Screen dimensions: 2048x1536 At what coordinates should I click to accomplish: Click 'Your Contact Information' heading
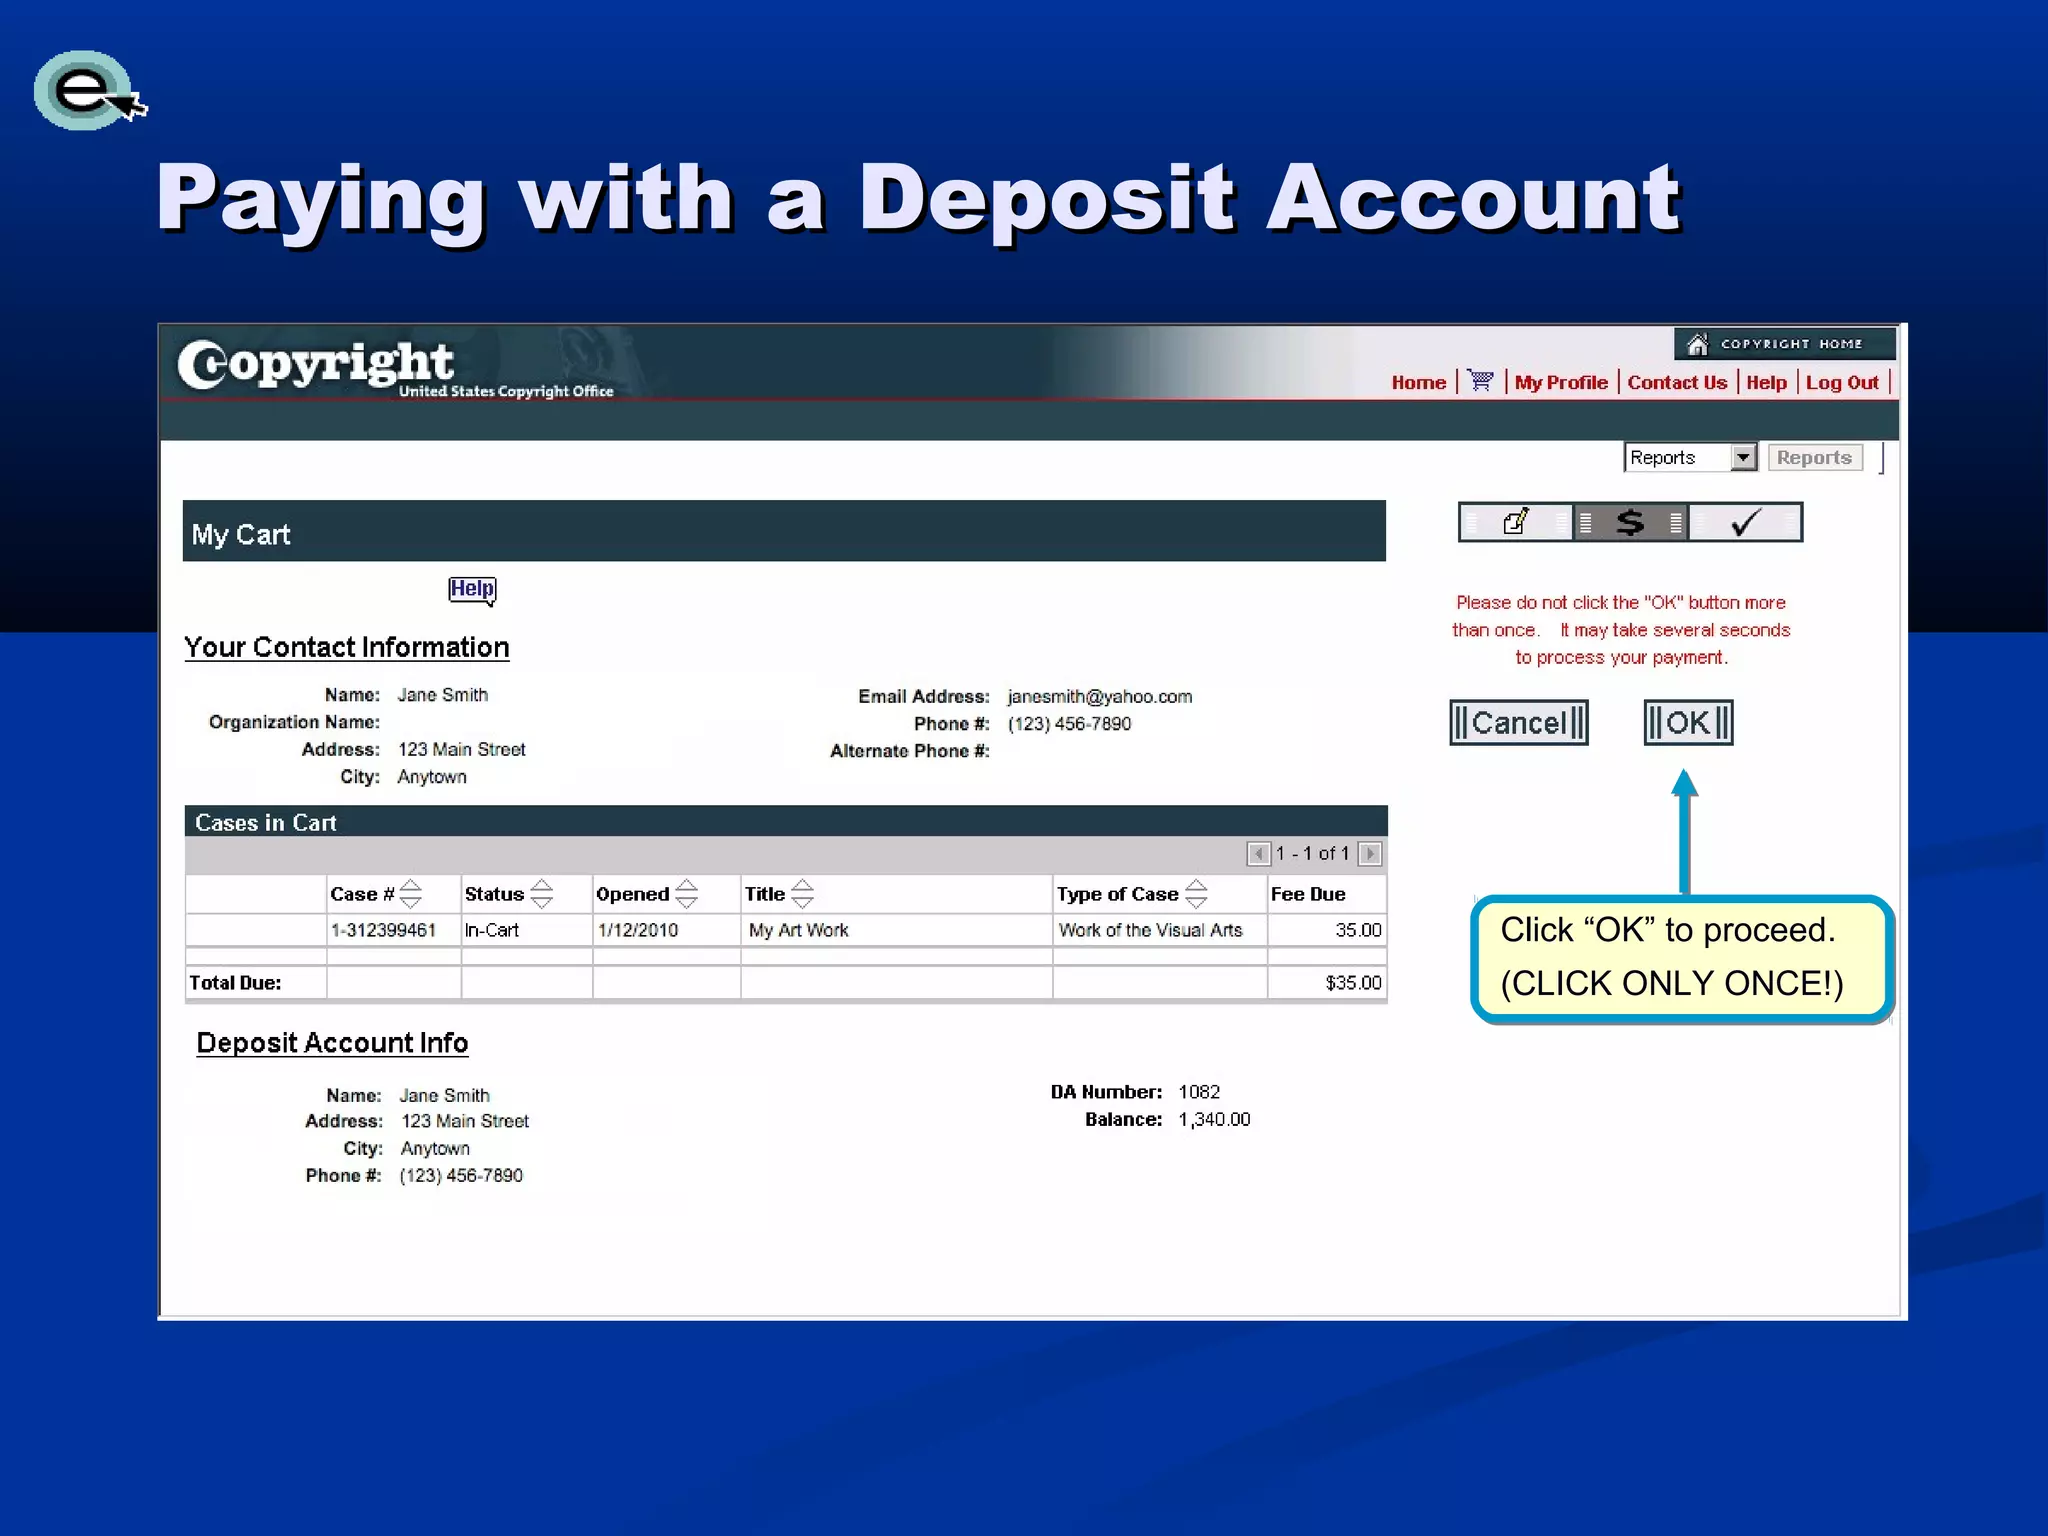[346, 647]
